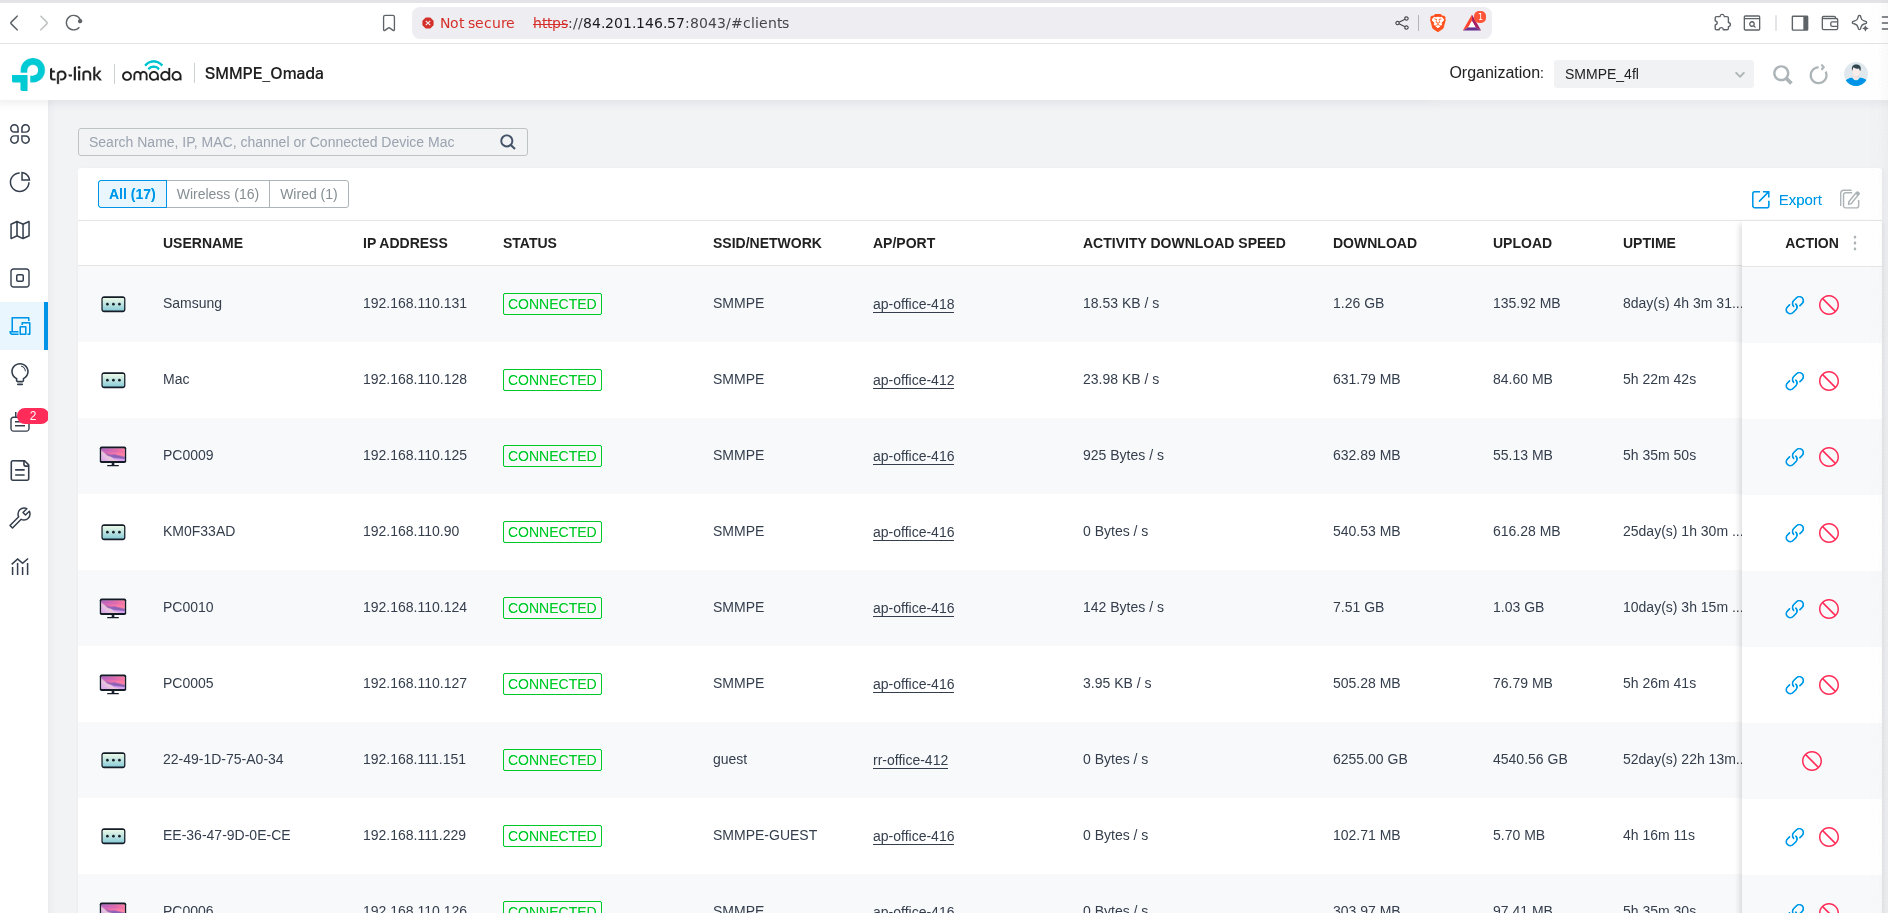Screen dimensions: 1888x913
Task: Open the ap-office-418 access point link
Action: coord(913,304)
